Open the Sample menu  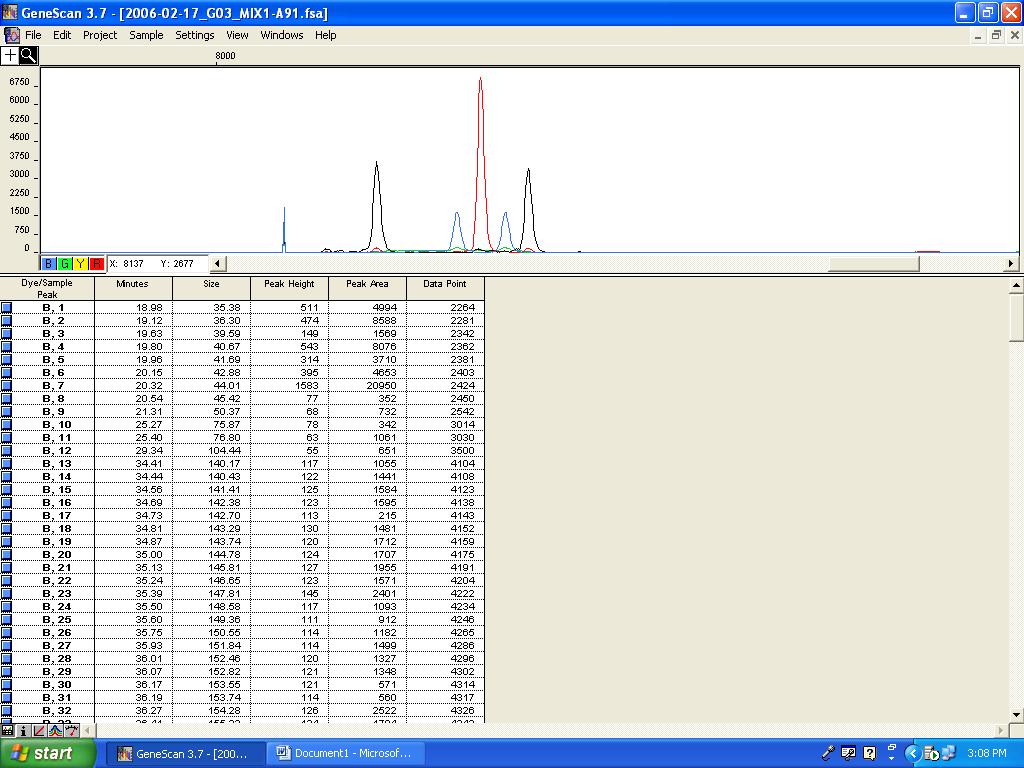click(146, 35)
